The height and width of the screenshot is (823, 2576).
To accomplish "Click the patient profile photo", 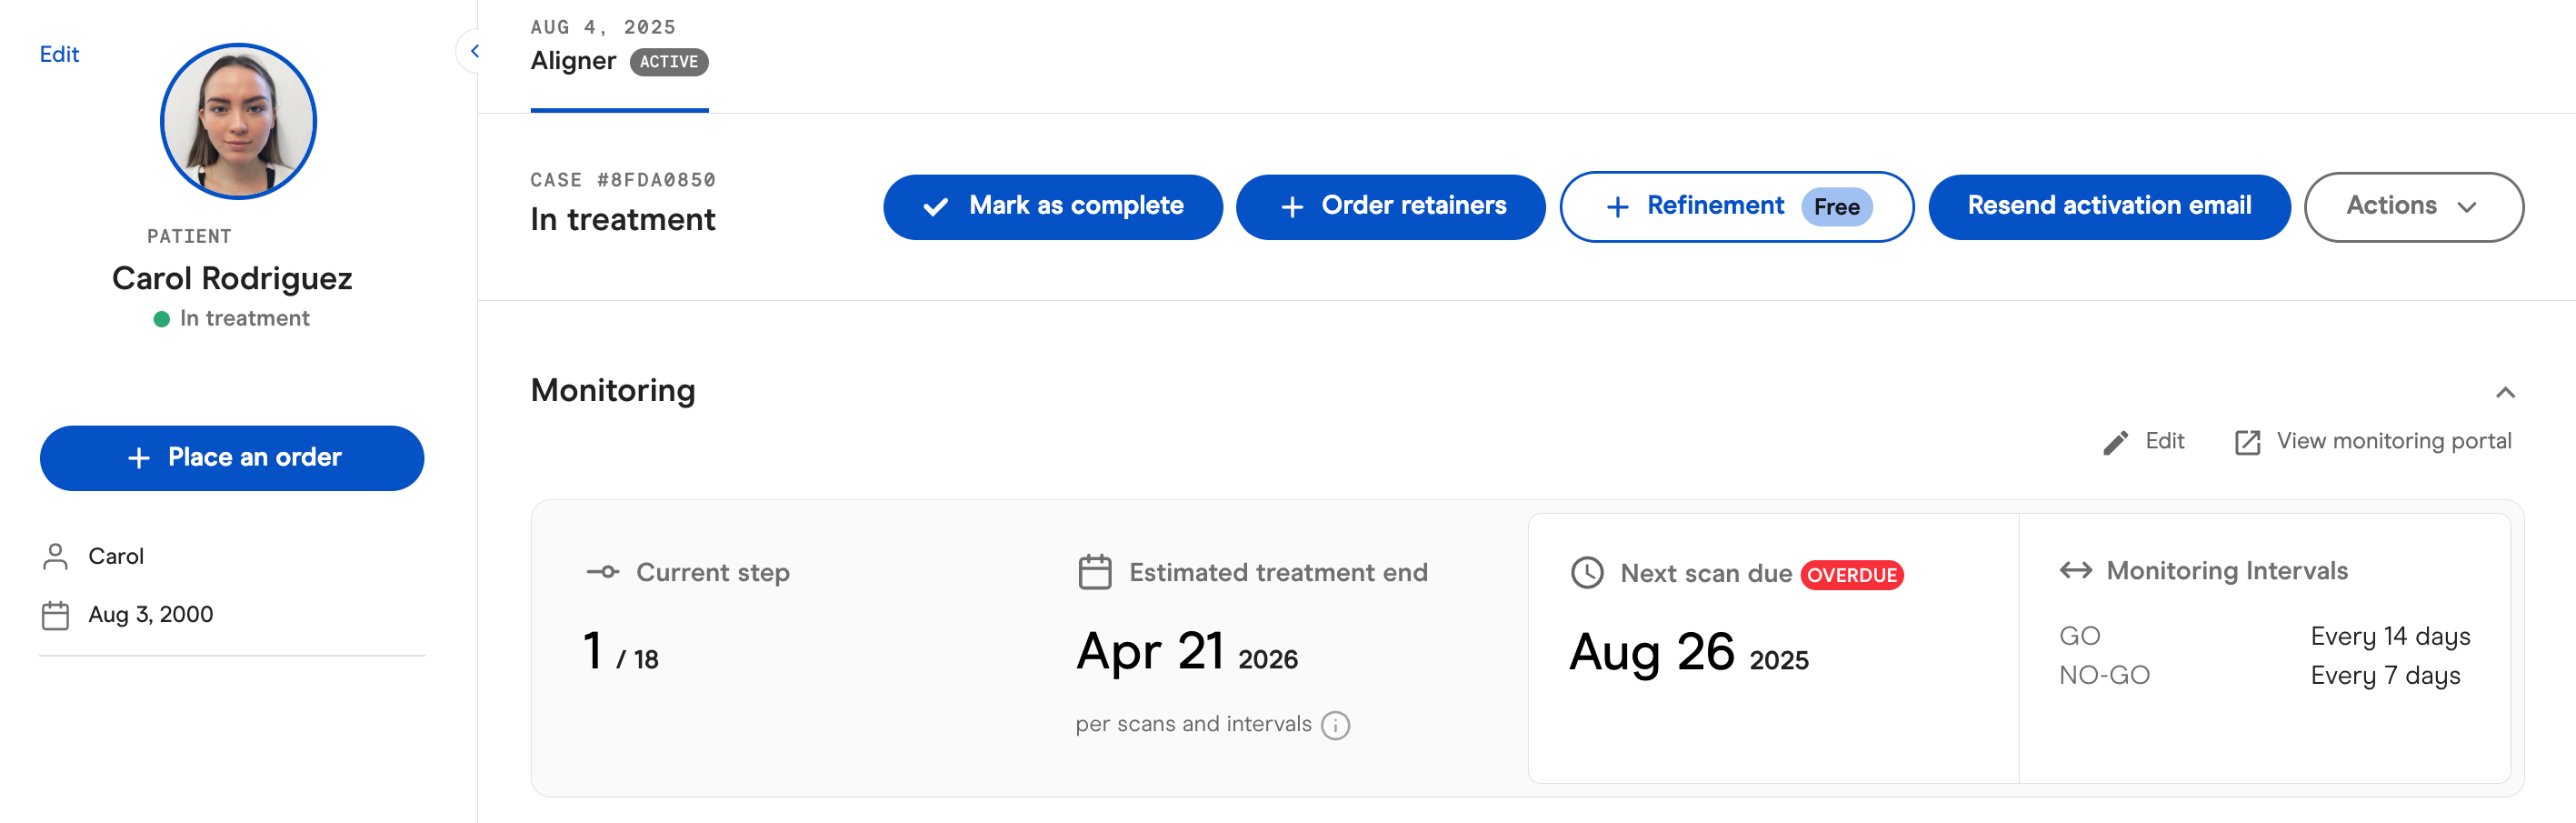I will (238, 121).
